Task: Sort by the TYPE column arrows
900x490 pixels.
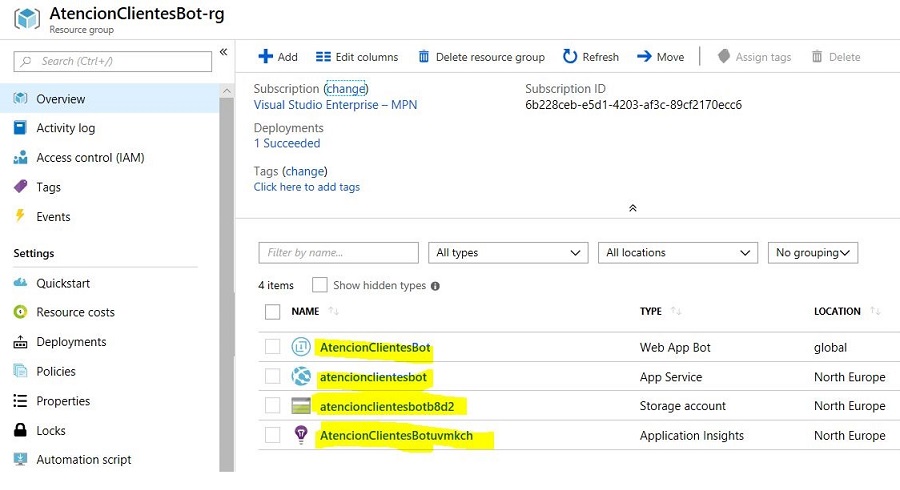Action: 676,311
